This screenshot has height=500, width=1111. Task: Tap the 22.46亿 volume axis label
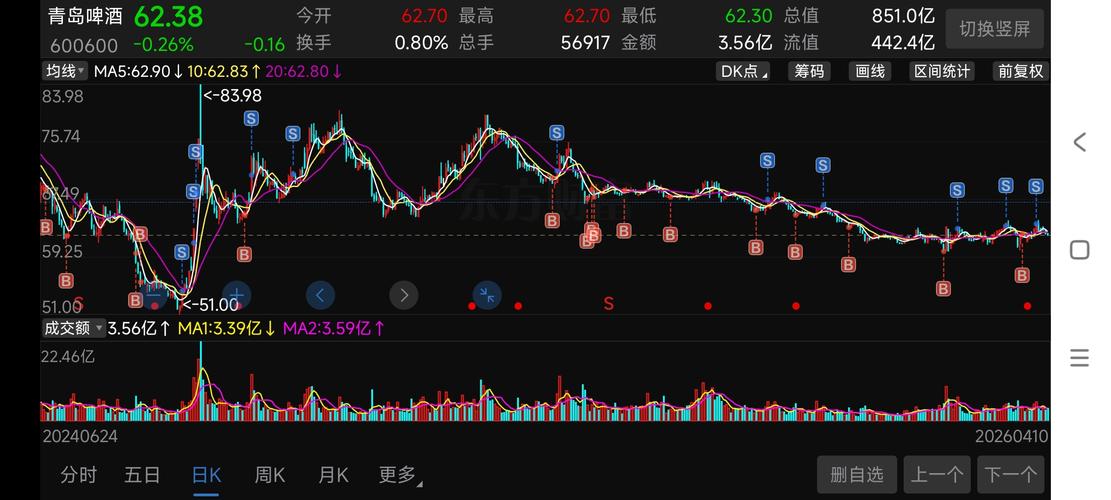pos(68,357)
